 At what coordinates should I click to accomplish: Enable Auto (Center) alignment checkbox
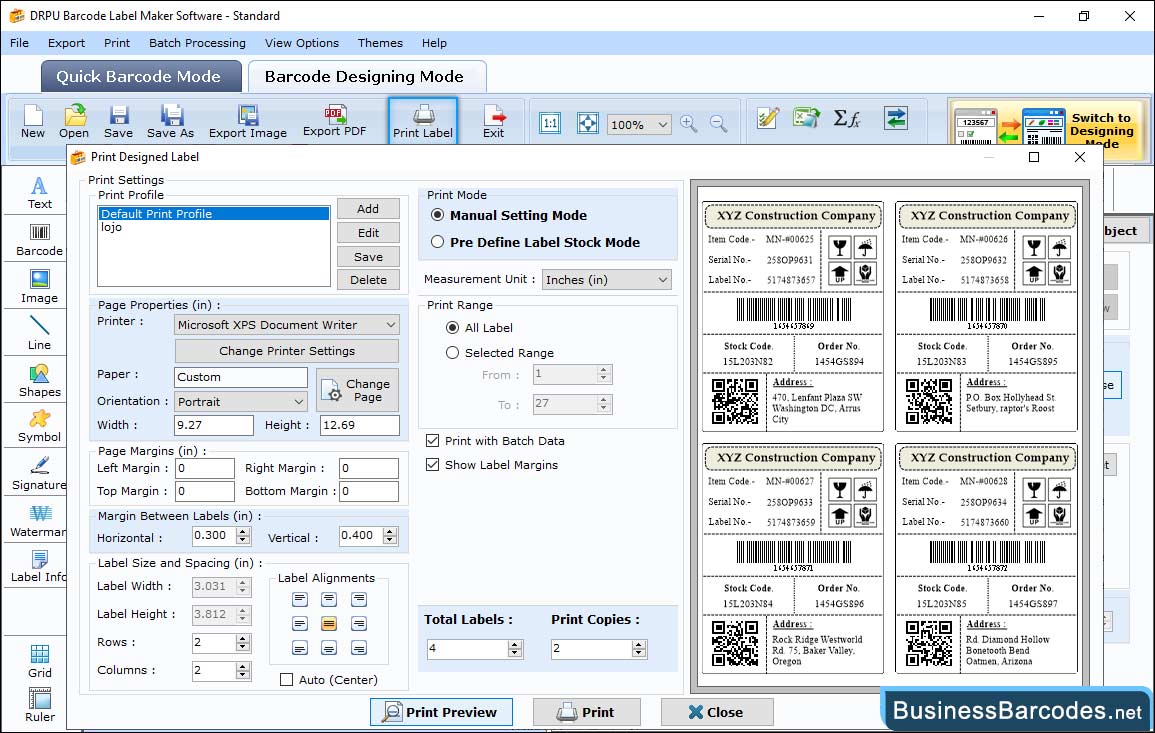tap(287, 680)
